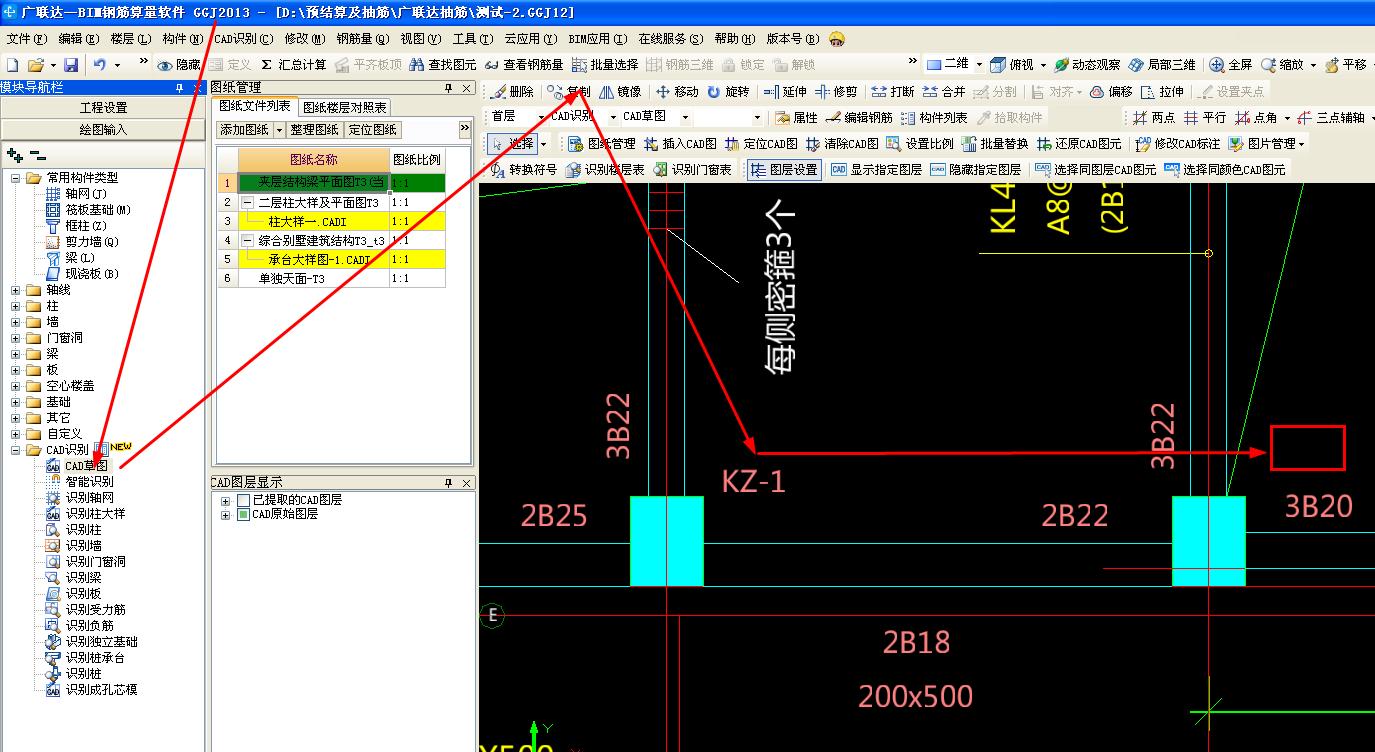The width and height of the screenshot is (1375, 752).
Task: Start 动态观察 dynamic orbit view
Action: pyautogui.click(x=1087, y=64)
